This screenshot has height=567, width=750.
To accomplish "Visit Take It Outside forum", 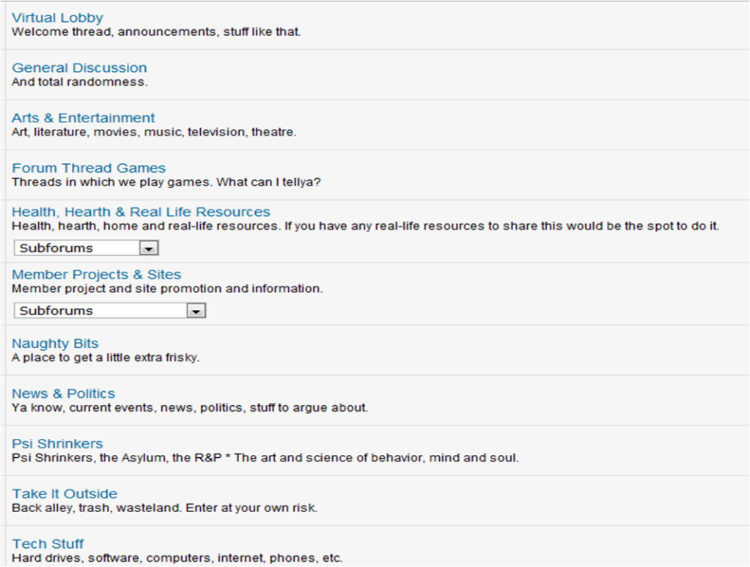I will [65, 494].
